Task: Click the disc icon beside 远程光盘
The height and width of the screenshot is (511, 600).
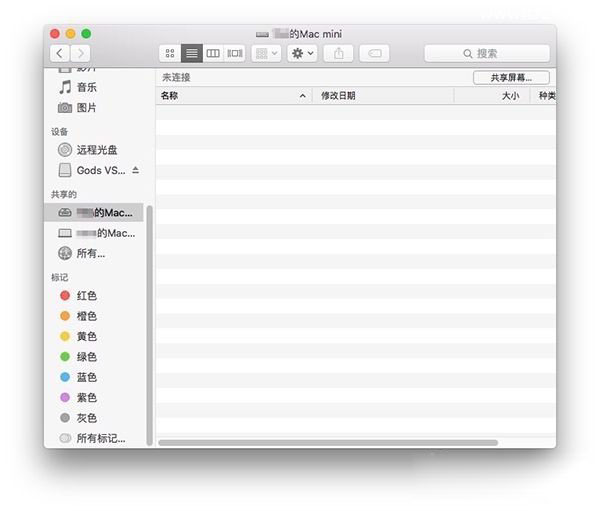Action: point(65,150)
